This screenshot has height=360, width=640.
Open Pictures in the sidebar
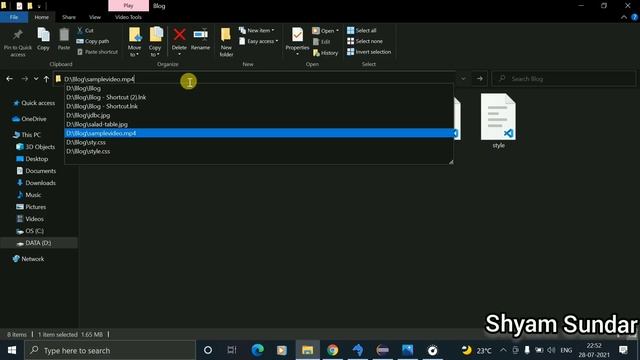click(31, 207)
